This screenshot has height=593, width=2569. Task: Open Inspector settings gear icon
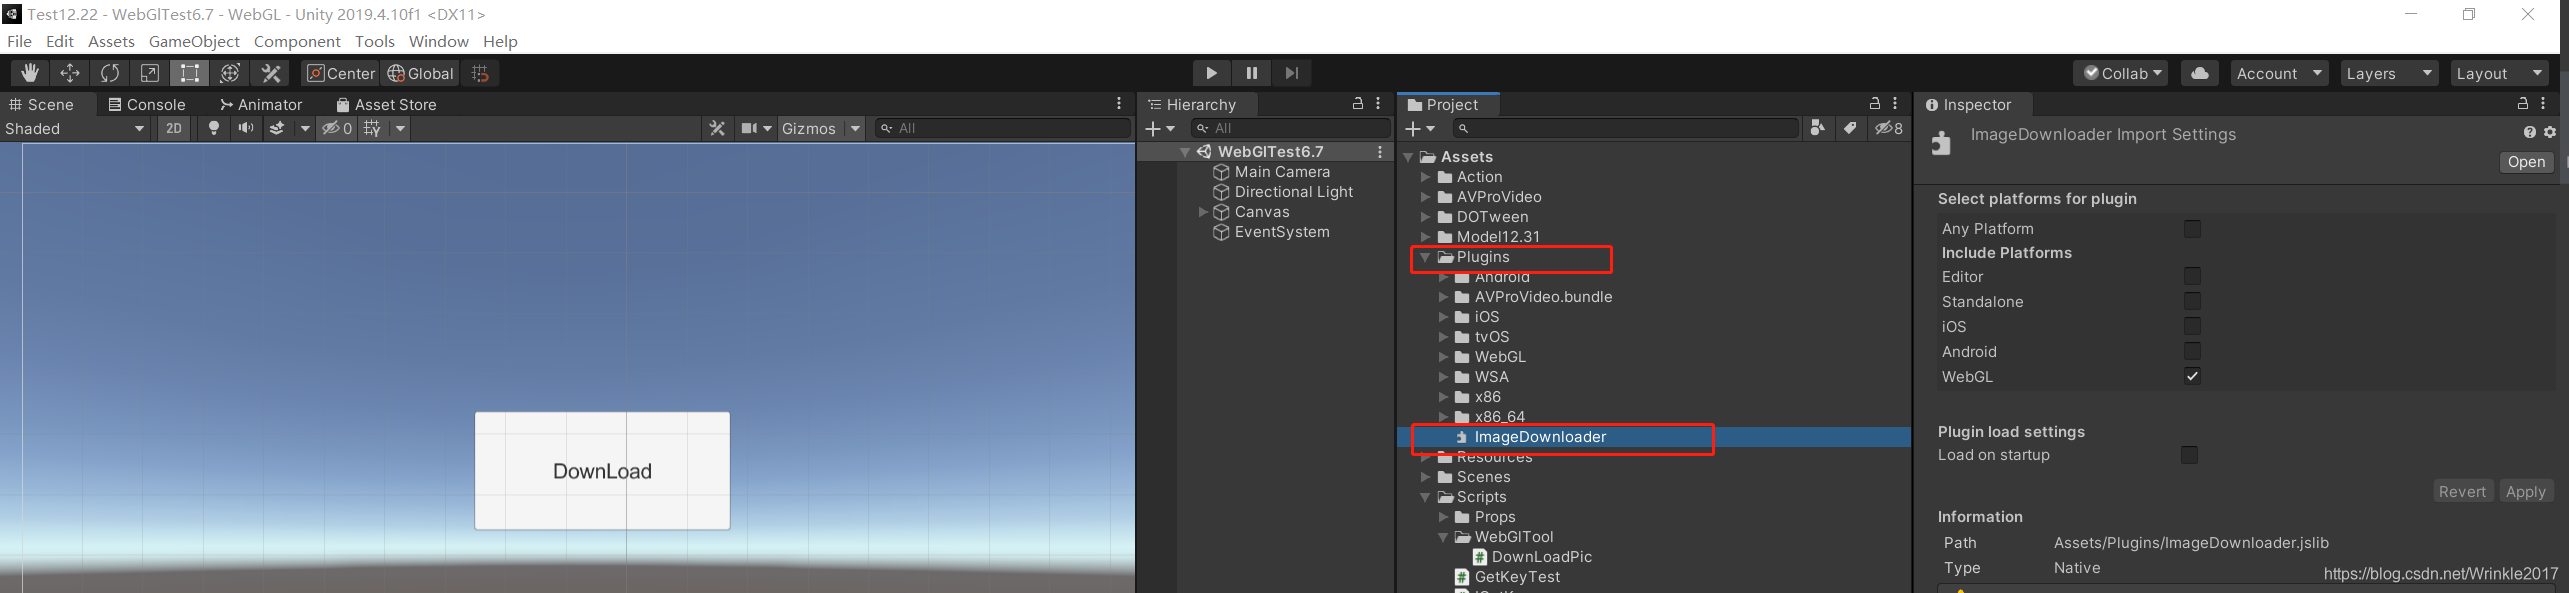click(2550, 132)
